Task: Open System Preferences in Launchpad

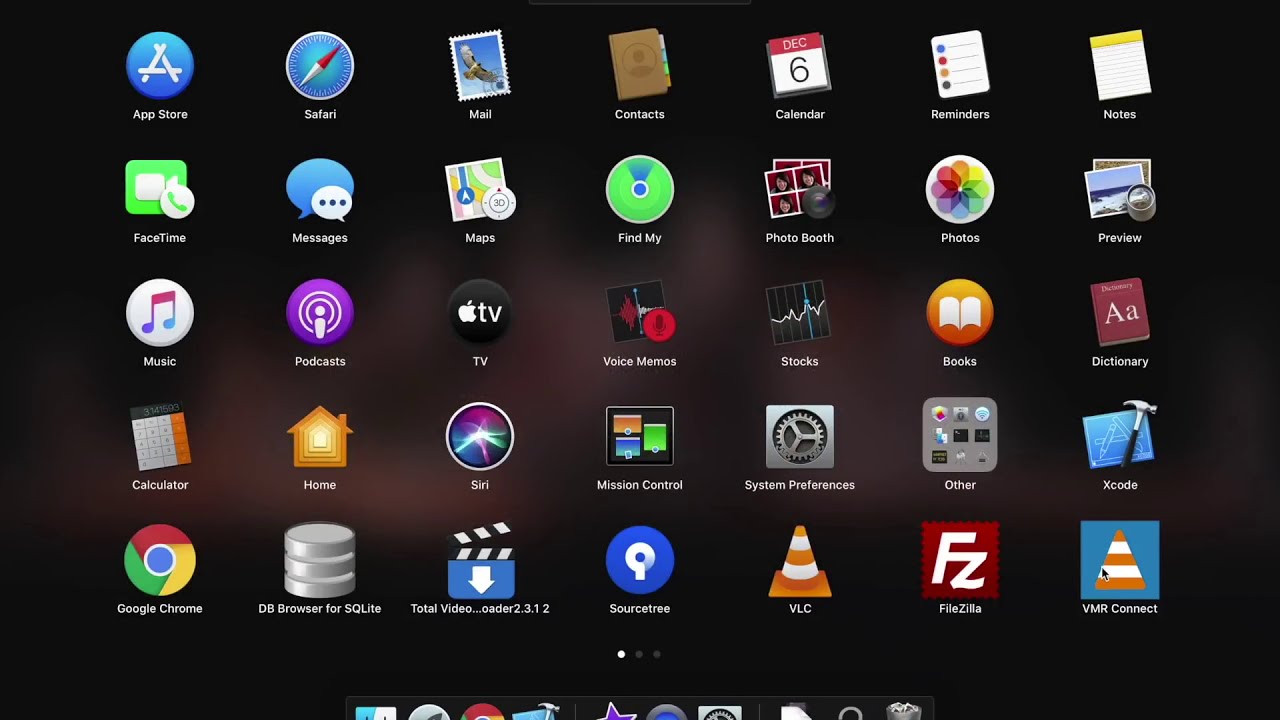Action: click(x=800, y=437)
